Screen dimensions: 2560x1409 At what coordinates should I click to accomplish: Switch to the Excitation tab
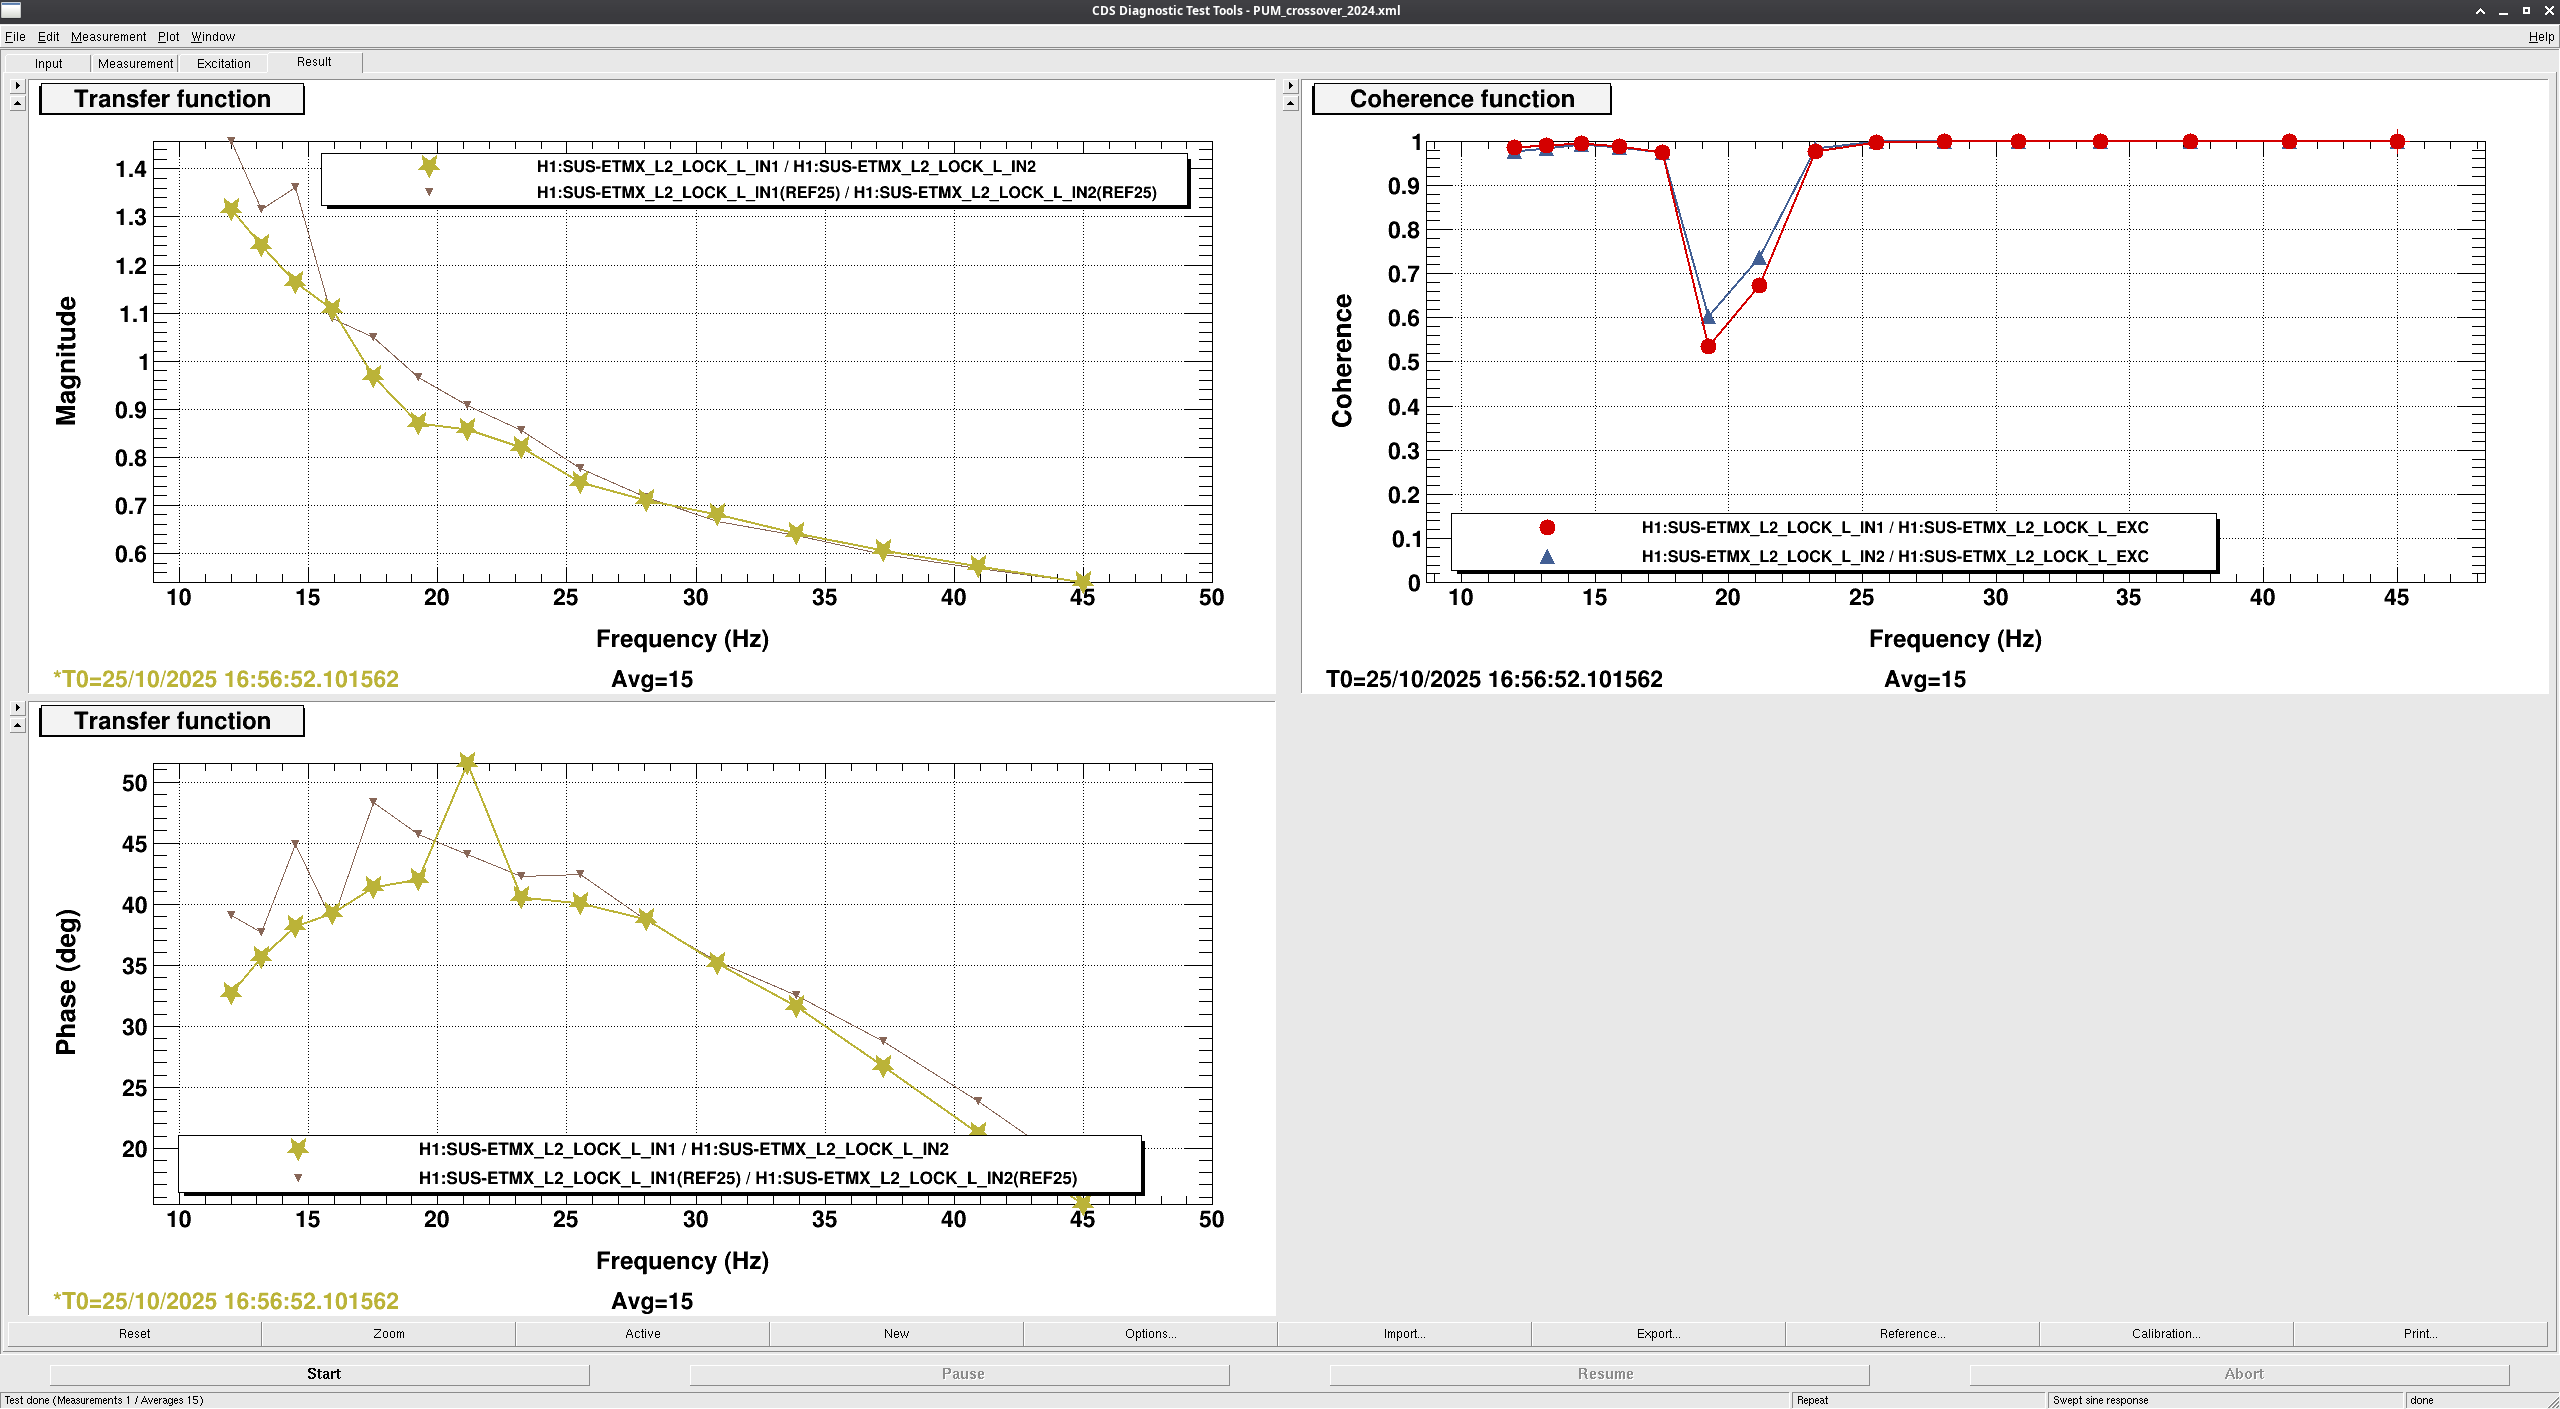223,63
